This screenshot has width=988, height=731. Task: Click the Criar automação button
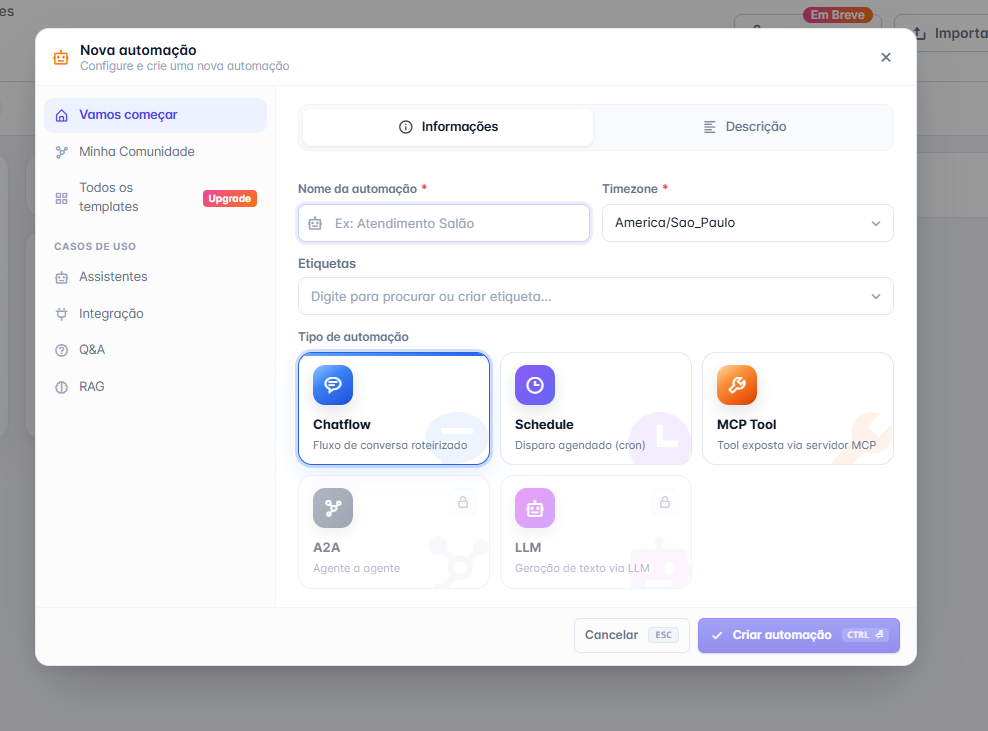pyautogui.click(x=798, y=635)
